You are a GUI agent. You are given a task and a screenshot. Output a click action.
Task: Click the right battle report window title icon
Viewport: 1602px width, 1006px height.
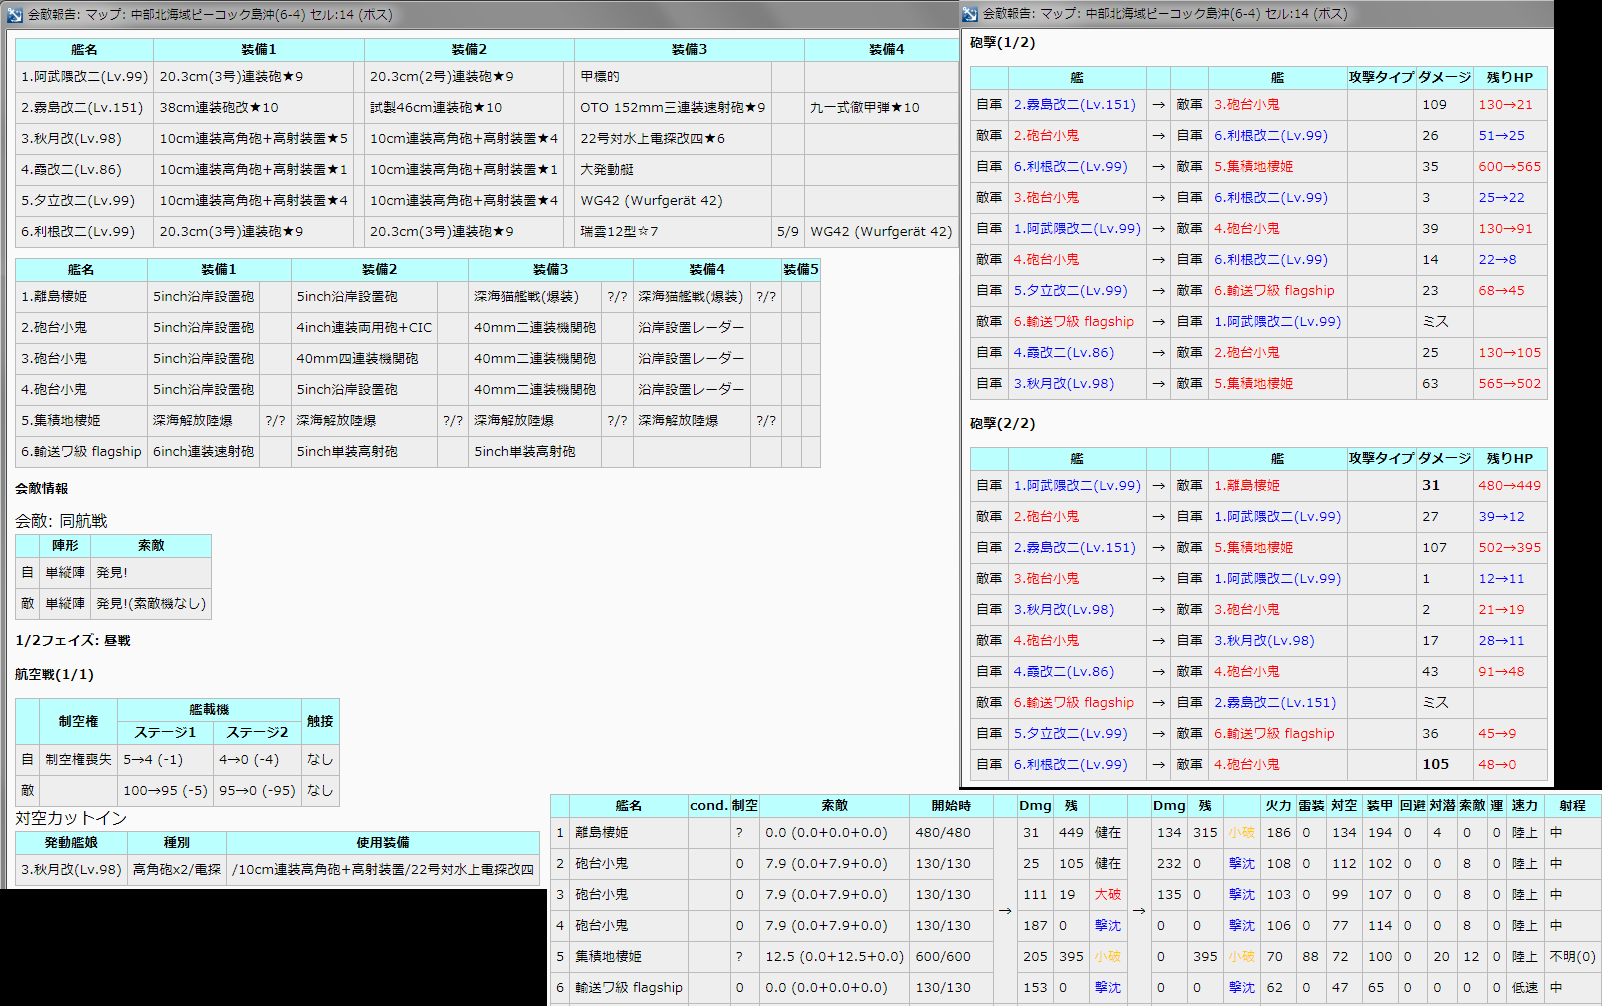tap(970, 14)
